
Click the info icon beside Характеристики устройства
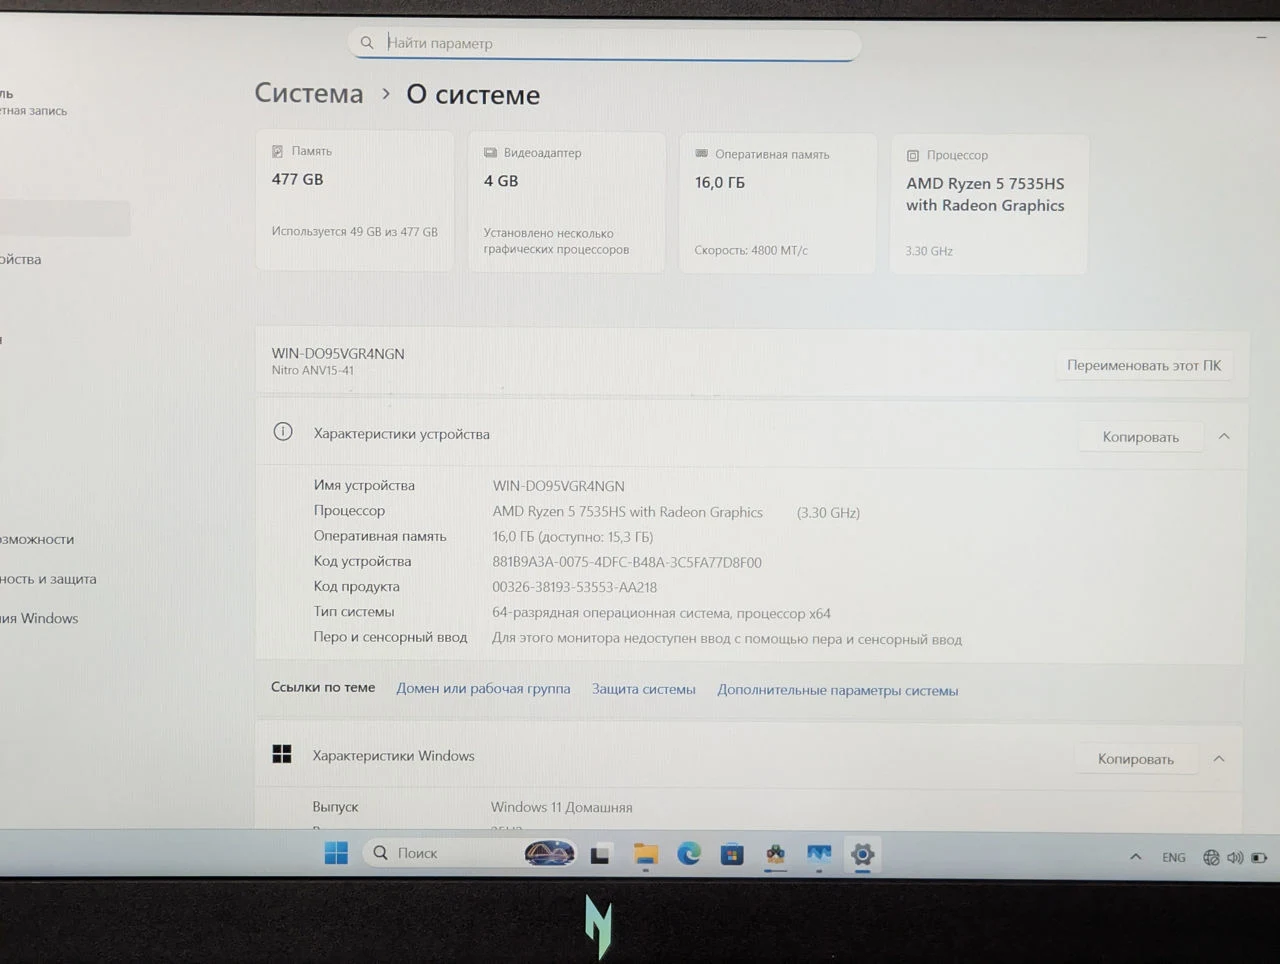(x=283, y=432)
